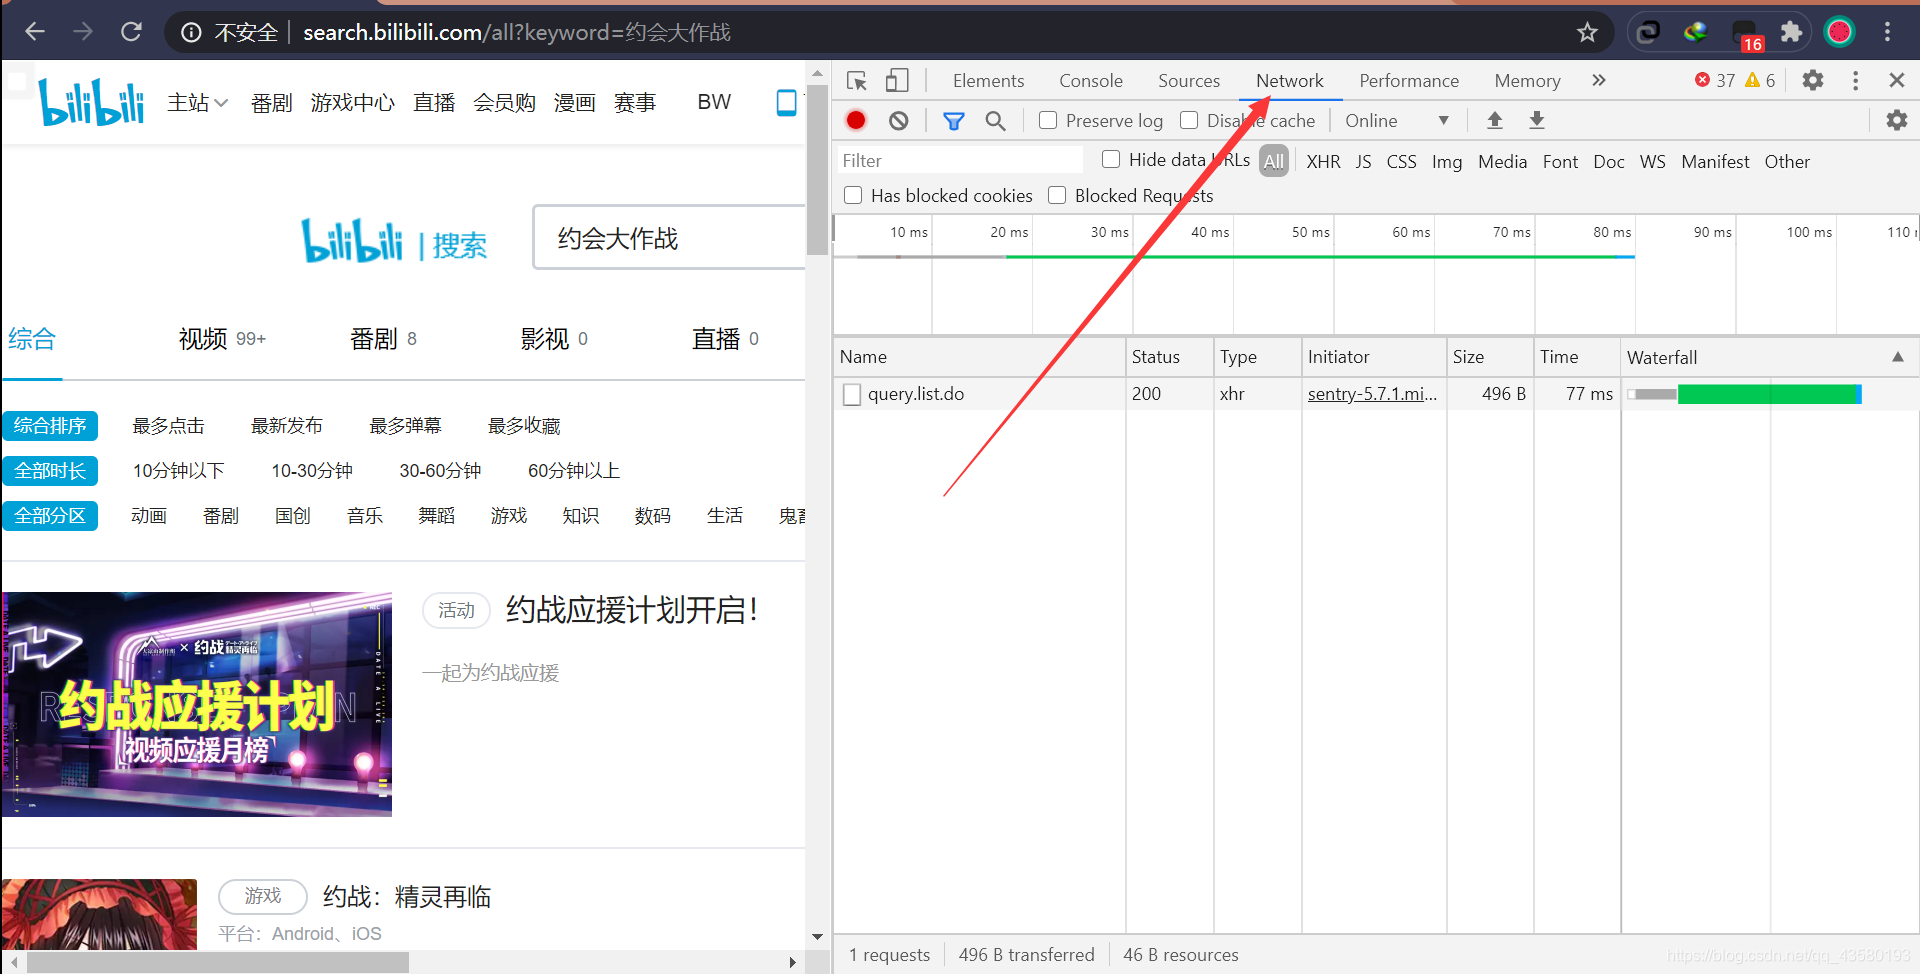Screen dimensions: 1920x974
Task: Tick Blocked Requests checkbox
Action: 1057,196
